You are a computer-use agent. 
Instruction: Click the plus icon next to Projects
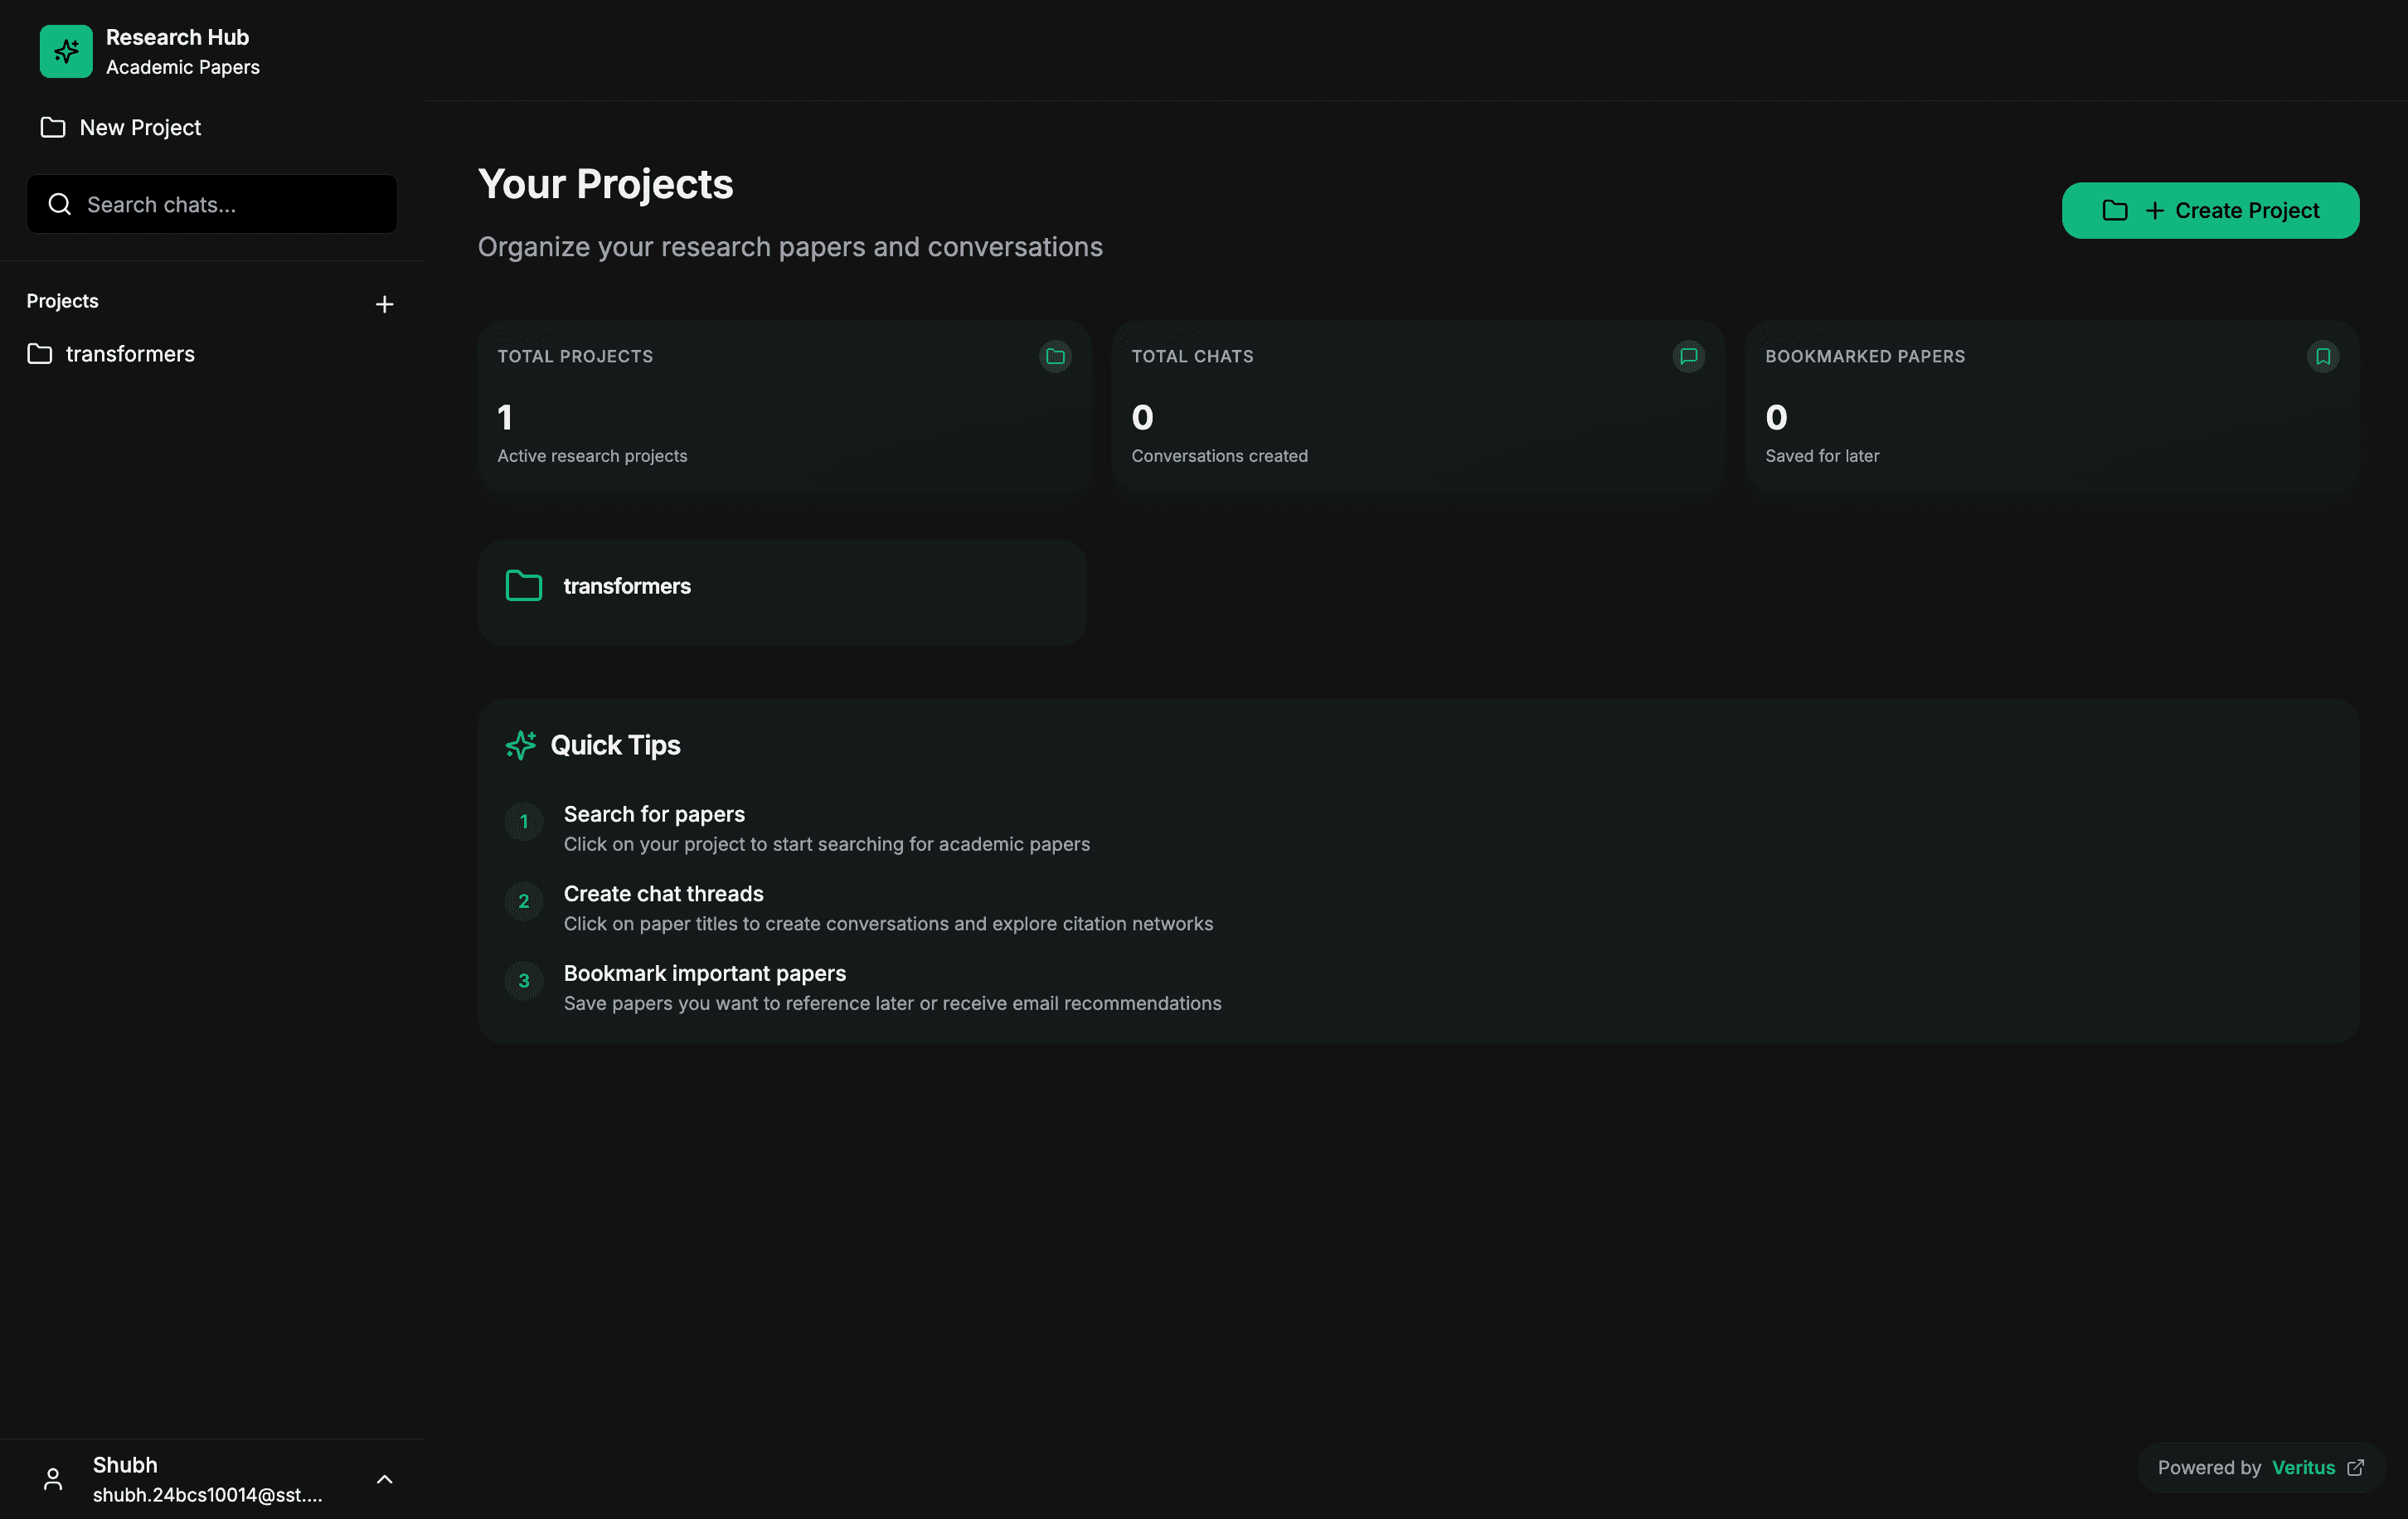point(384,304)
